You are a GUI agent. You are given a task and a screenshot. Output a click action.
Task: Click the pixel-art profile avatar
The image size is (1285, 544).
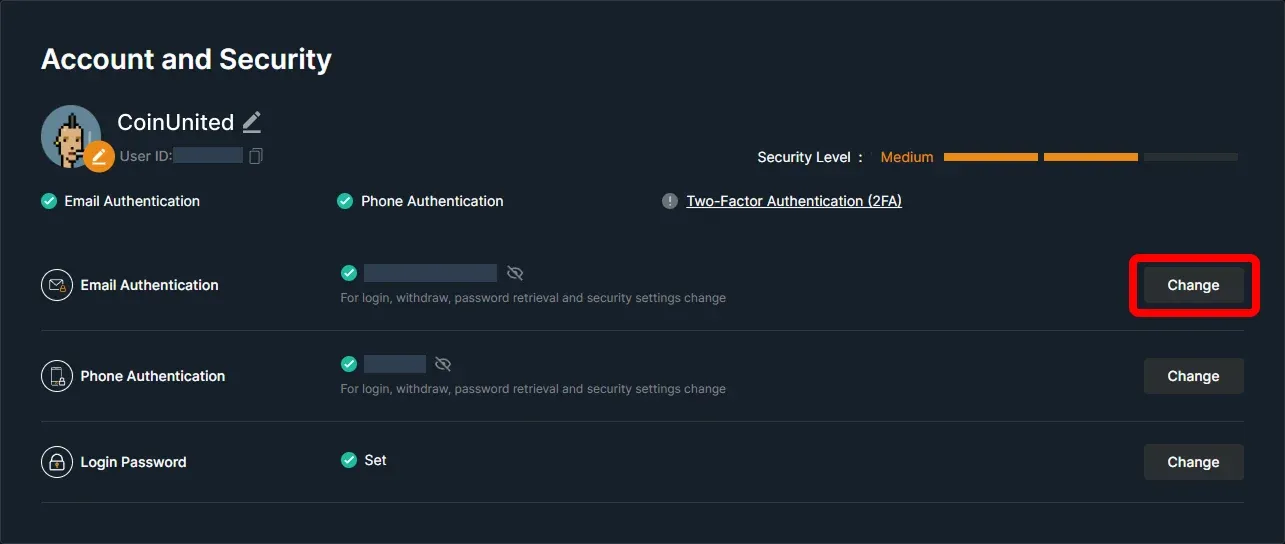tap(71, 136)
